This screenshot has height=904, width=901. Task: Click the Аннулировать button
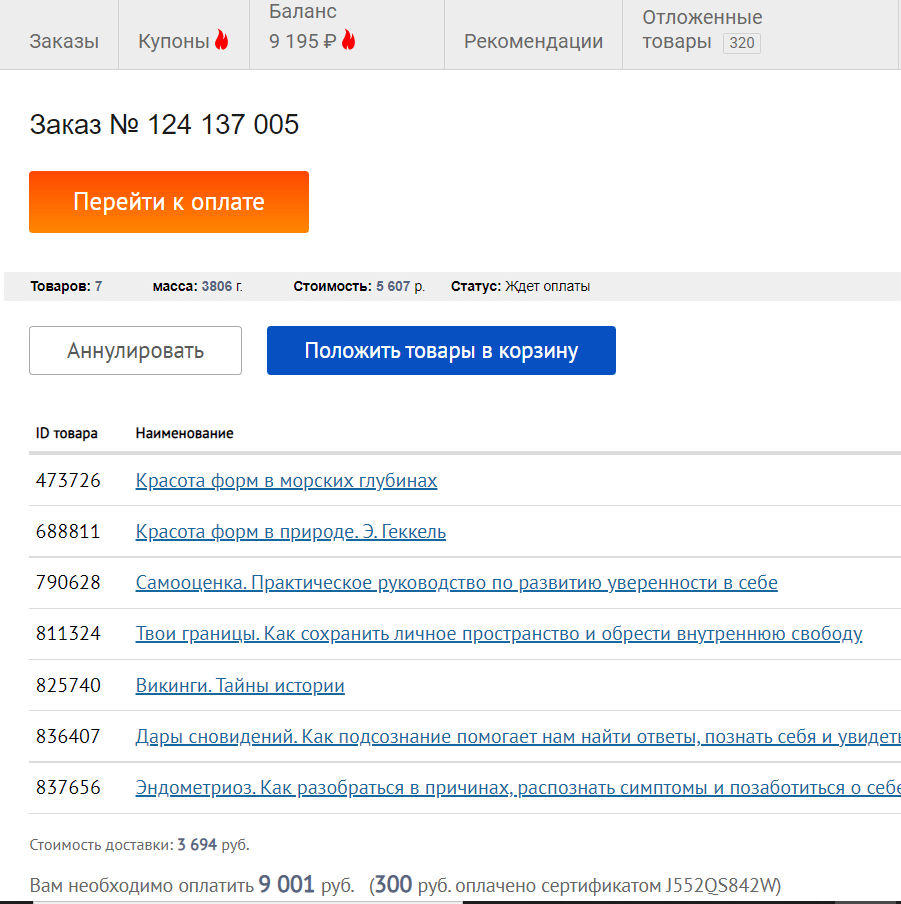135,351
